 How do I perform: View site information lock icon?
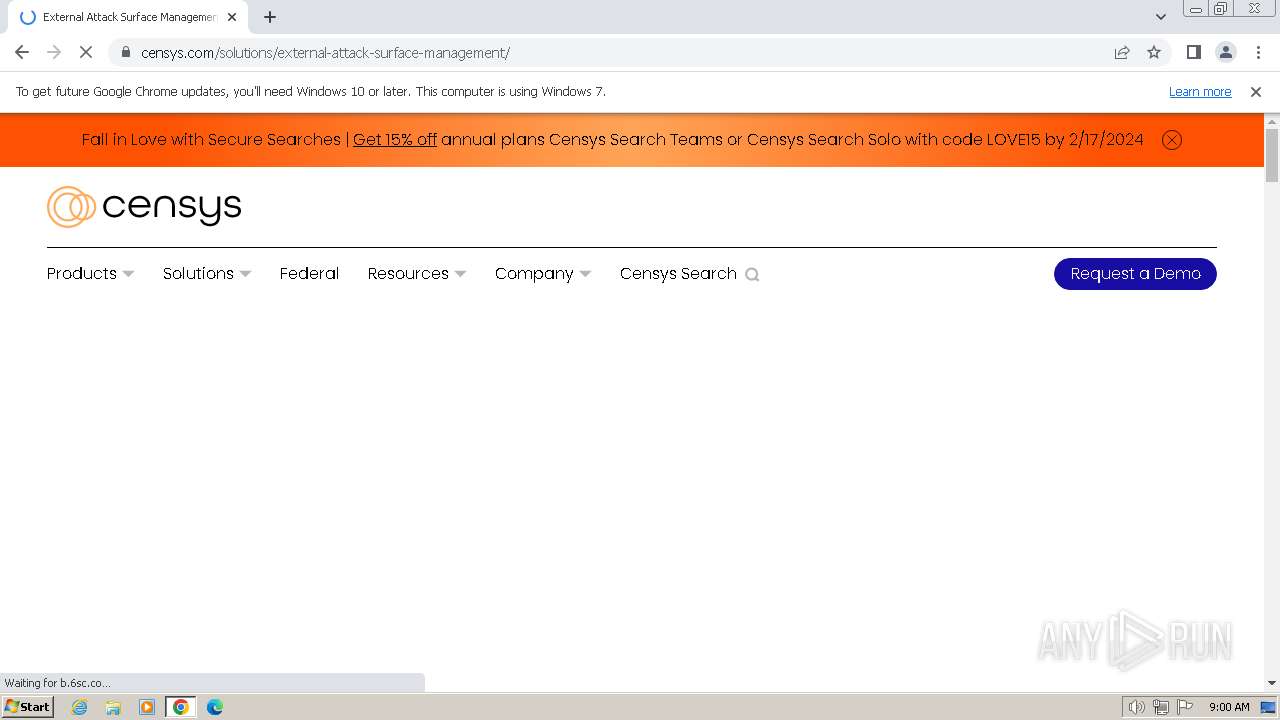(125, 52)
